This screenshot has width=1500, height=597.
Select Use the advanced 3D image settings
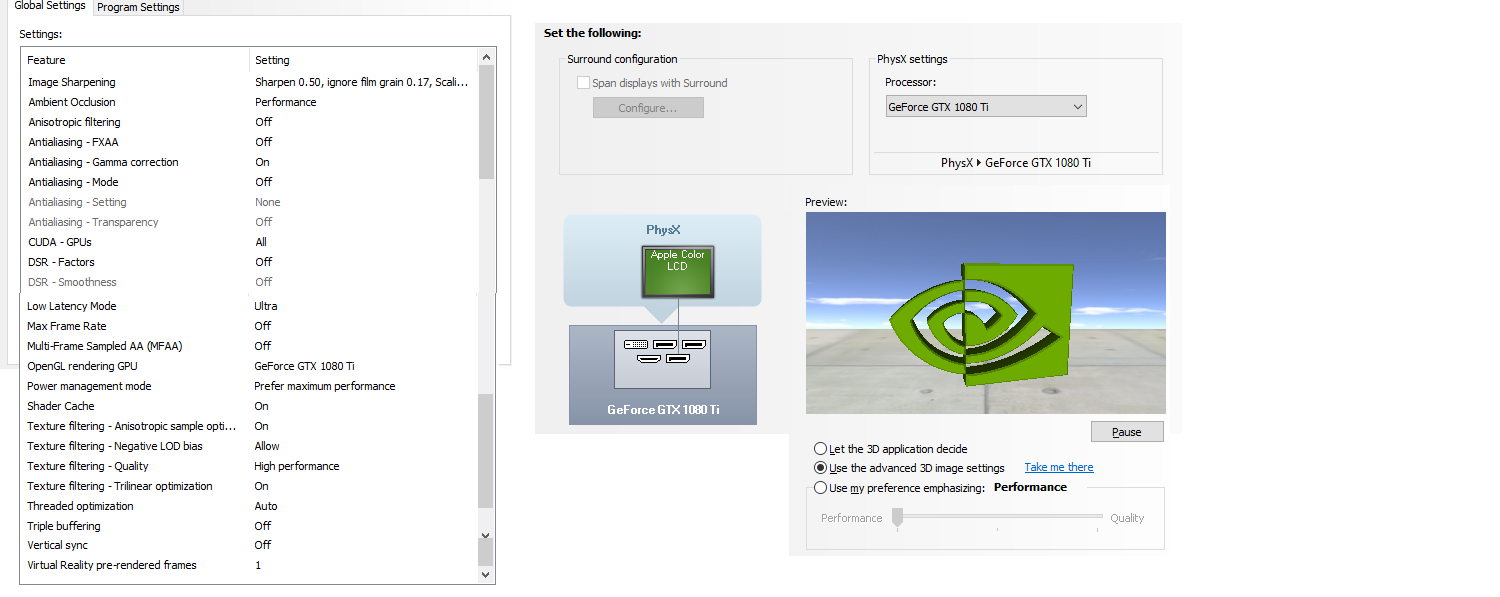click(821, 468)
